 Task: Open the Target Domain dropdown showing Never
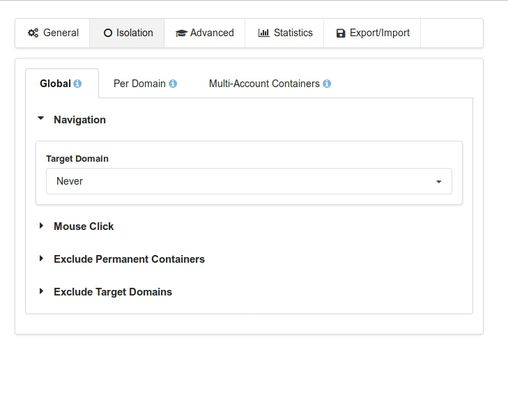pyautogui.click(x=249, y=181)
